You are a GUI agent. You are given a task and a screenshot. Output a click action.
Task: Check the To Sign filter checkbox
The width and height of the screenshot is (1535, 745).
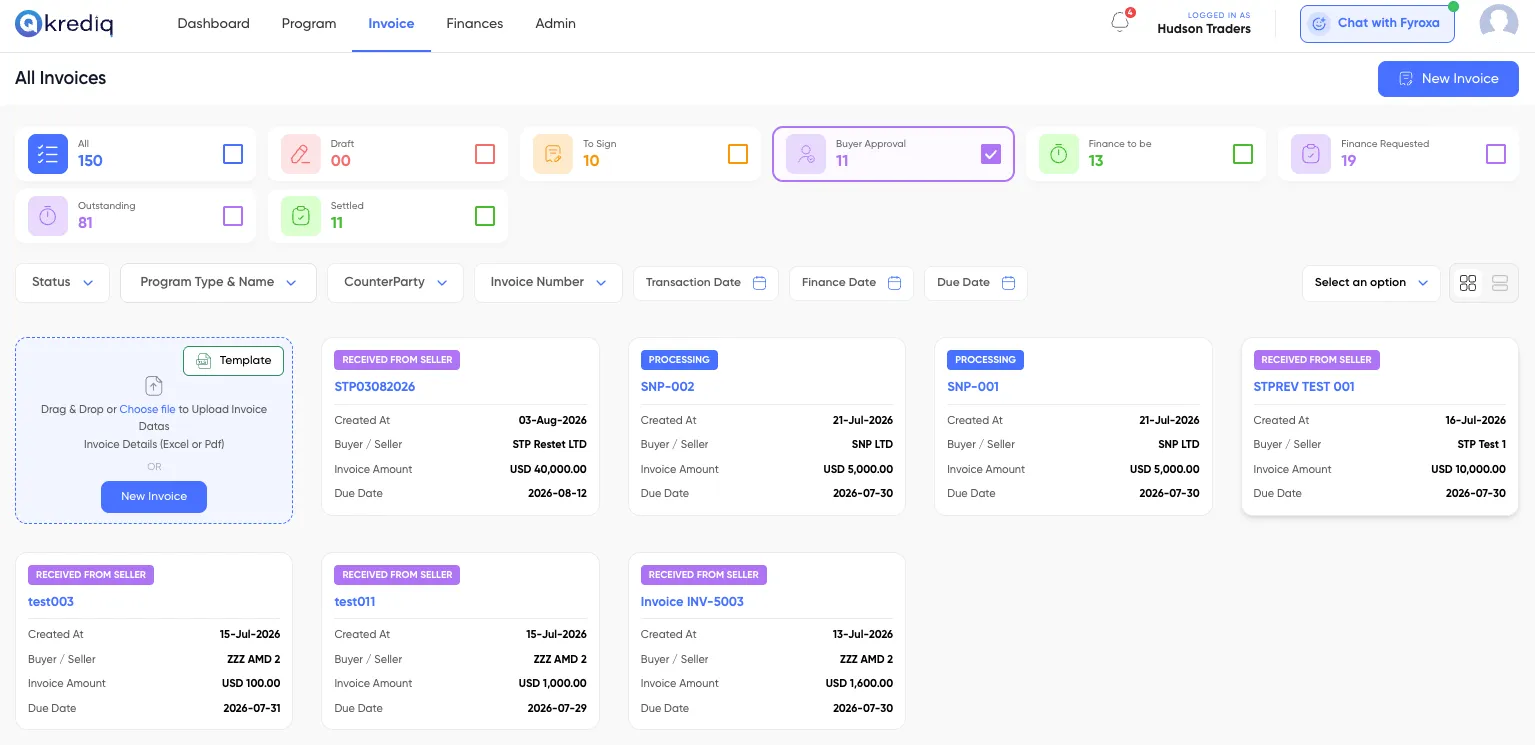[738, 154]
